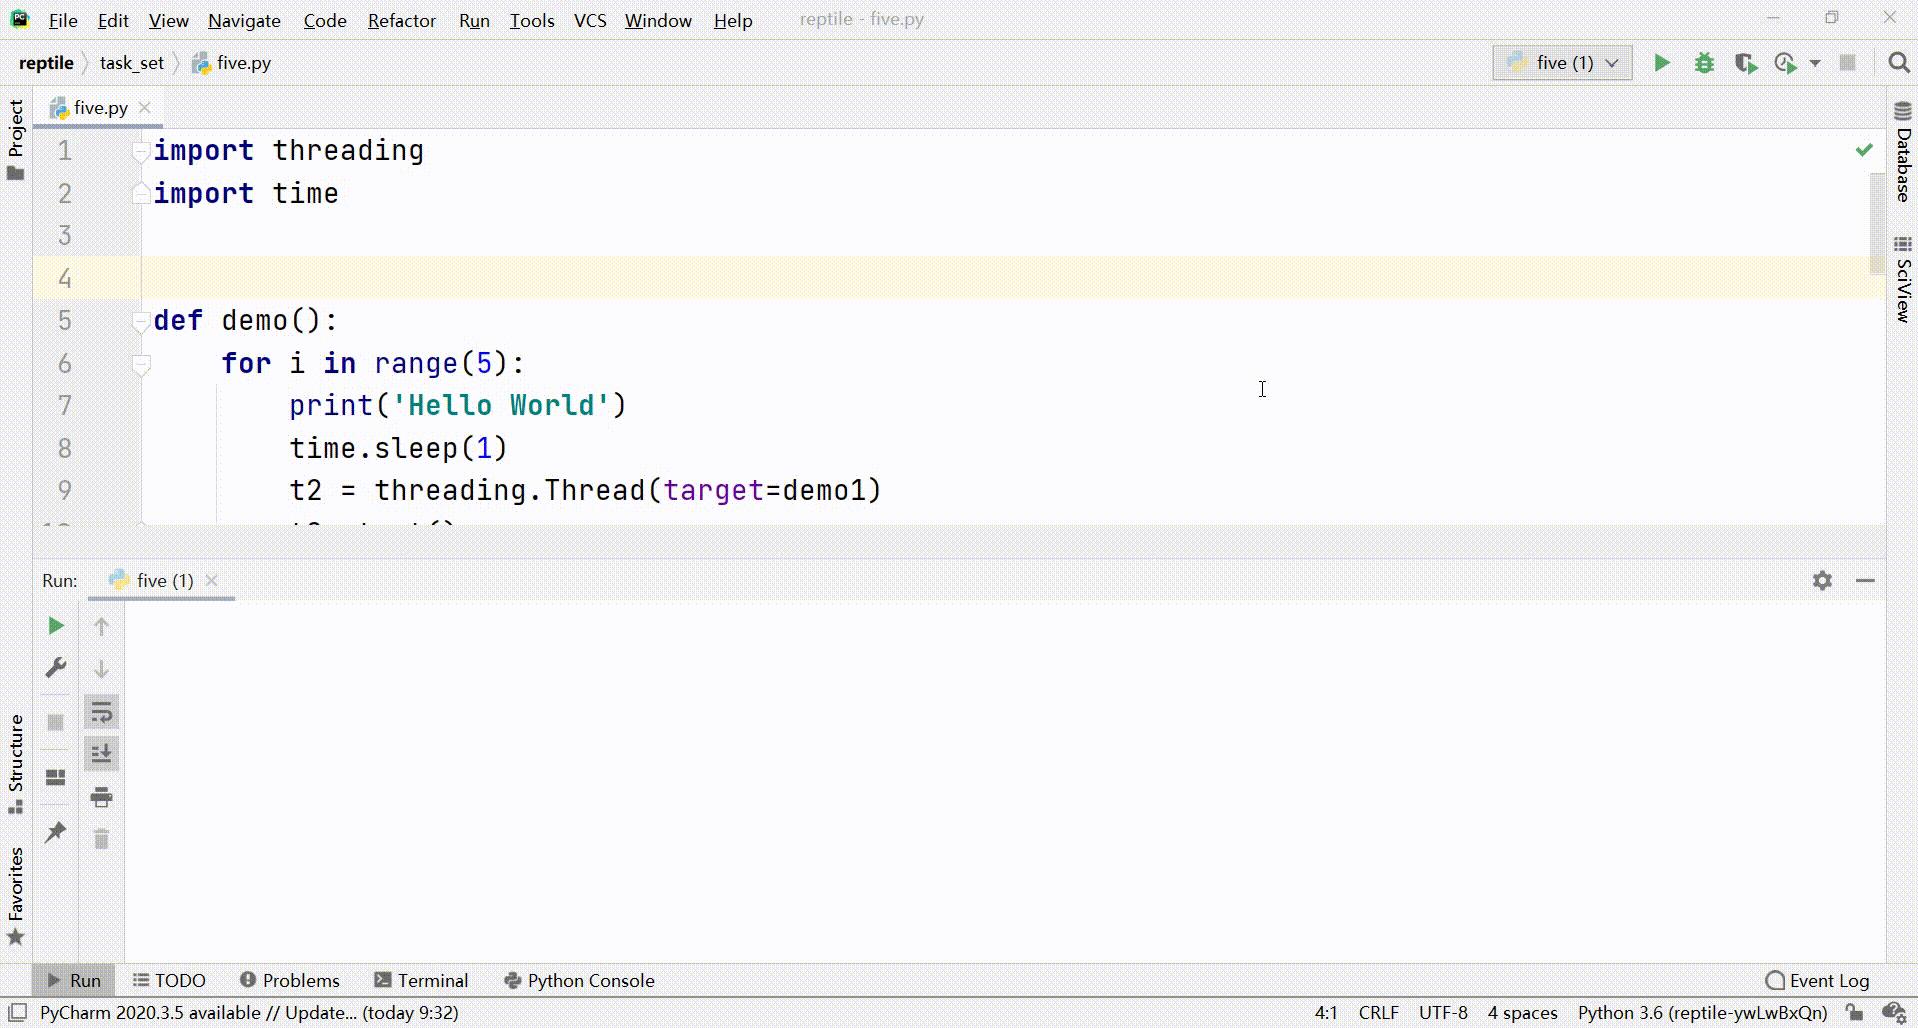
Task: Click the editor vertical scrollbar
Action: pyautogui.click(x=1877, y=224)
